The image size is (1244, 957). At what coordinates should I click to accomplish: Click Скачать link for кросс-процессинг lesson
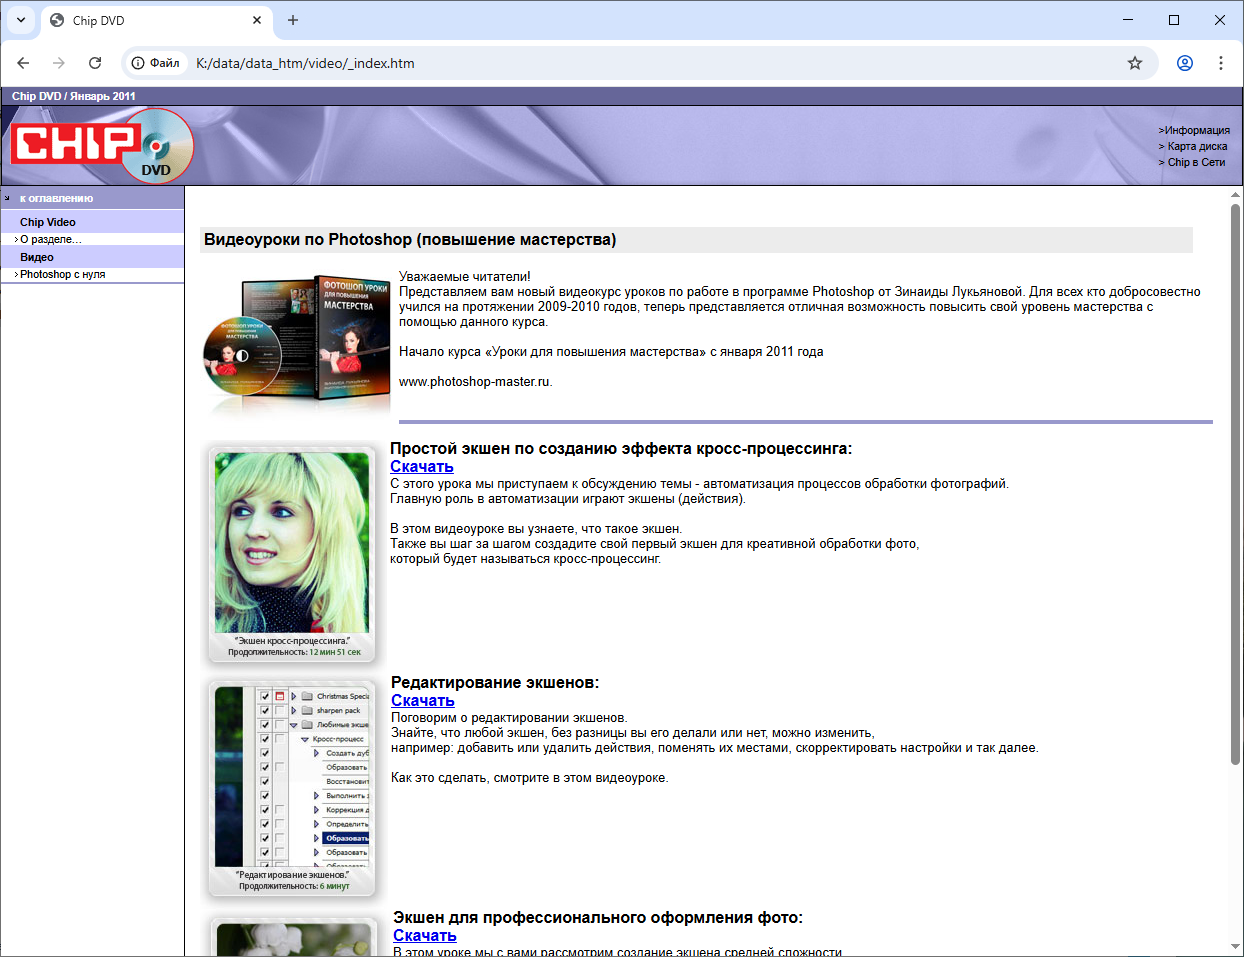(x=422, y=466)
